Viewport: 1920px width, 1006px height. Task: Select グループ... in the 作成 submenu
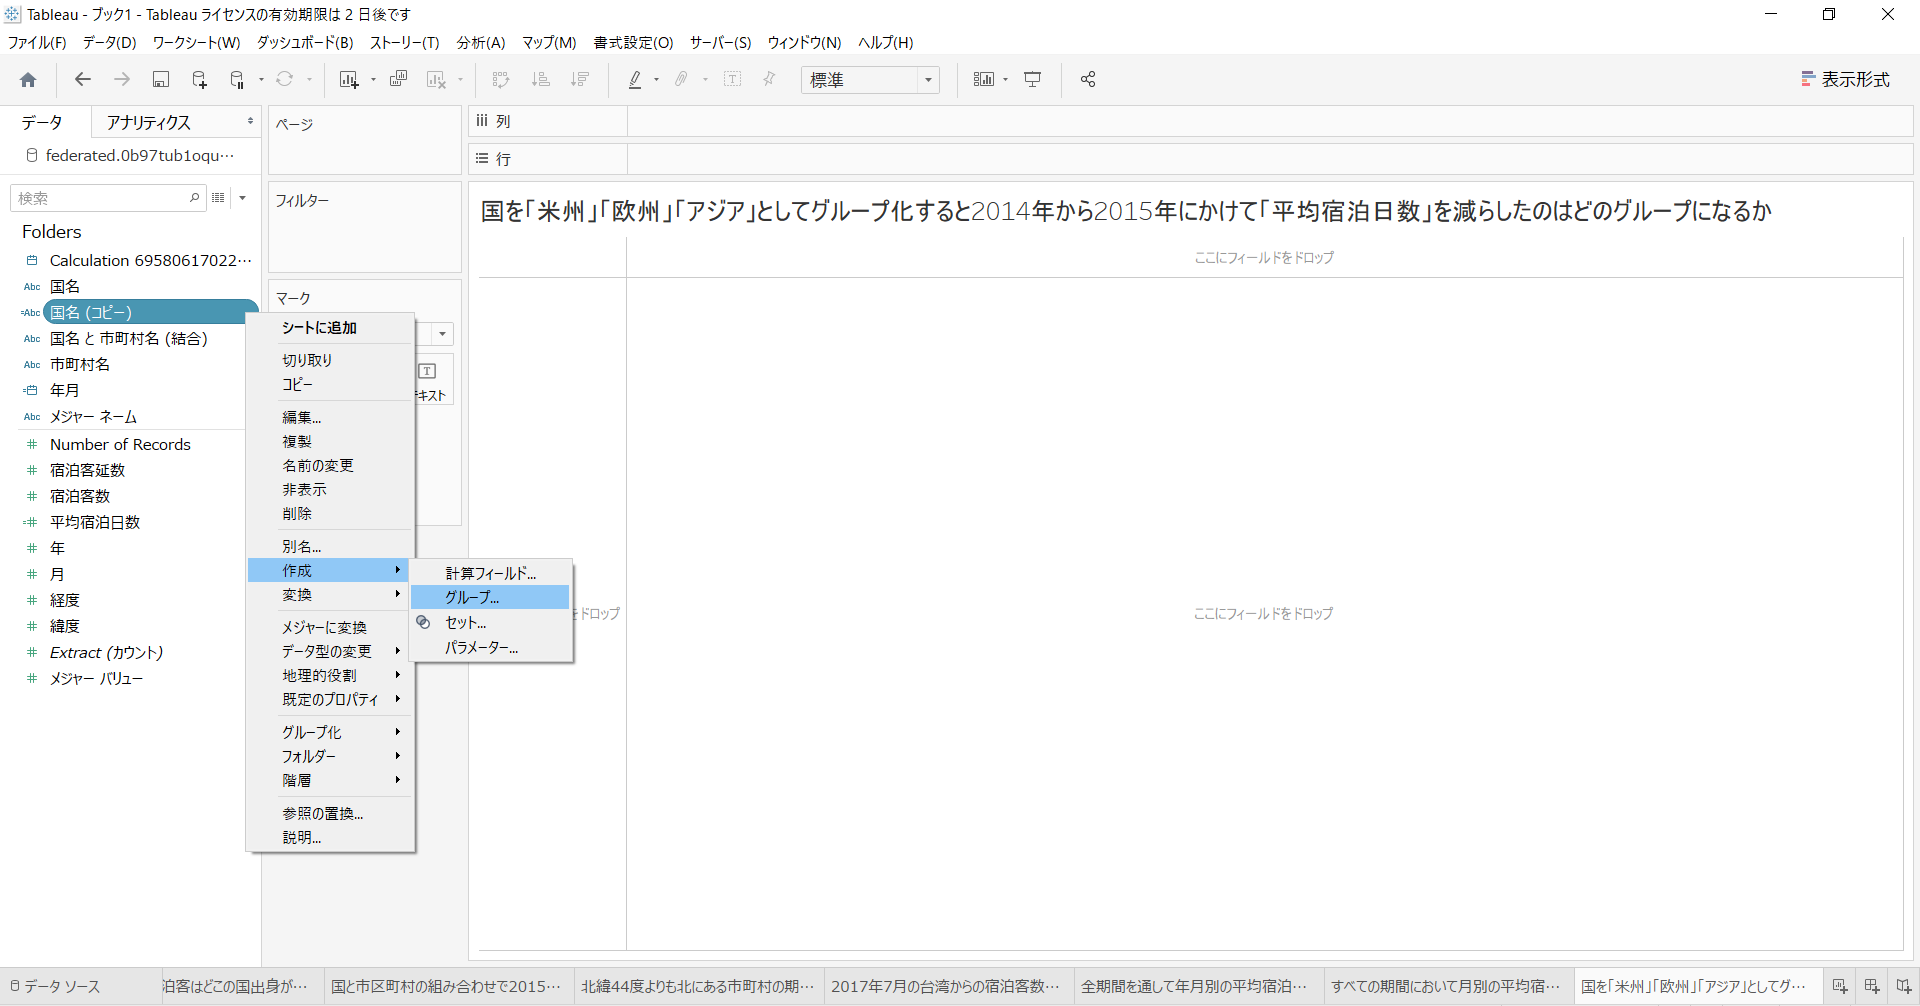click(490, 598)
